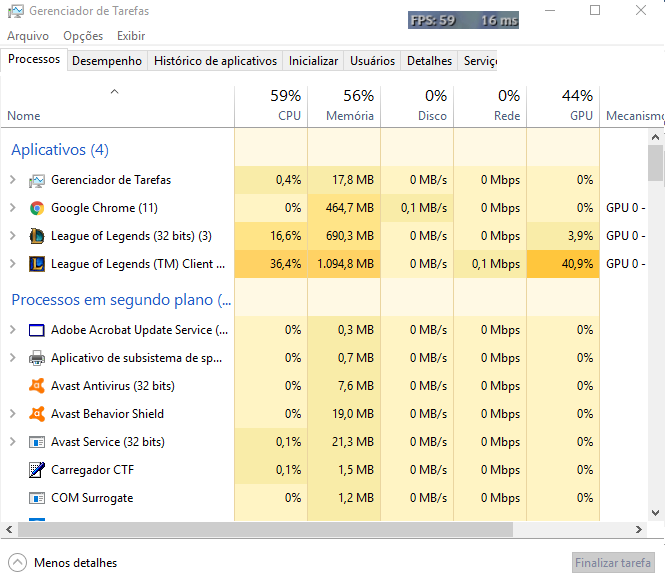Viewport: 665px width, 585px height.
Task: Switch to Histórico de aplicativos tab
Action: click(x=215, y=61)
